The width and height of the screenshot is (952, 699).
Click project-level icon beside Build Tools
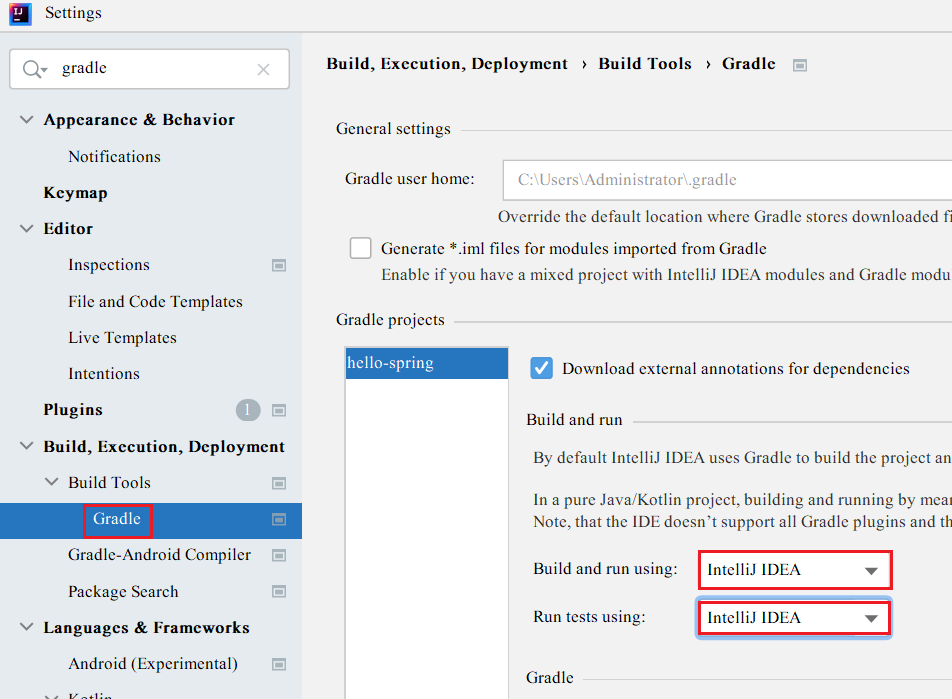[279, 483]
